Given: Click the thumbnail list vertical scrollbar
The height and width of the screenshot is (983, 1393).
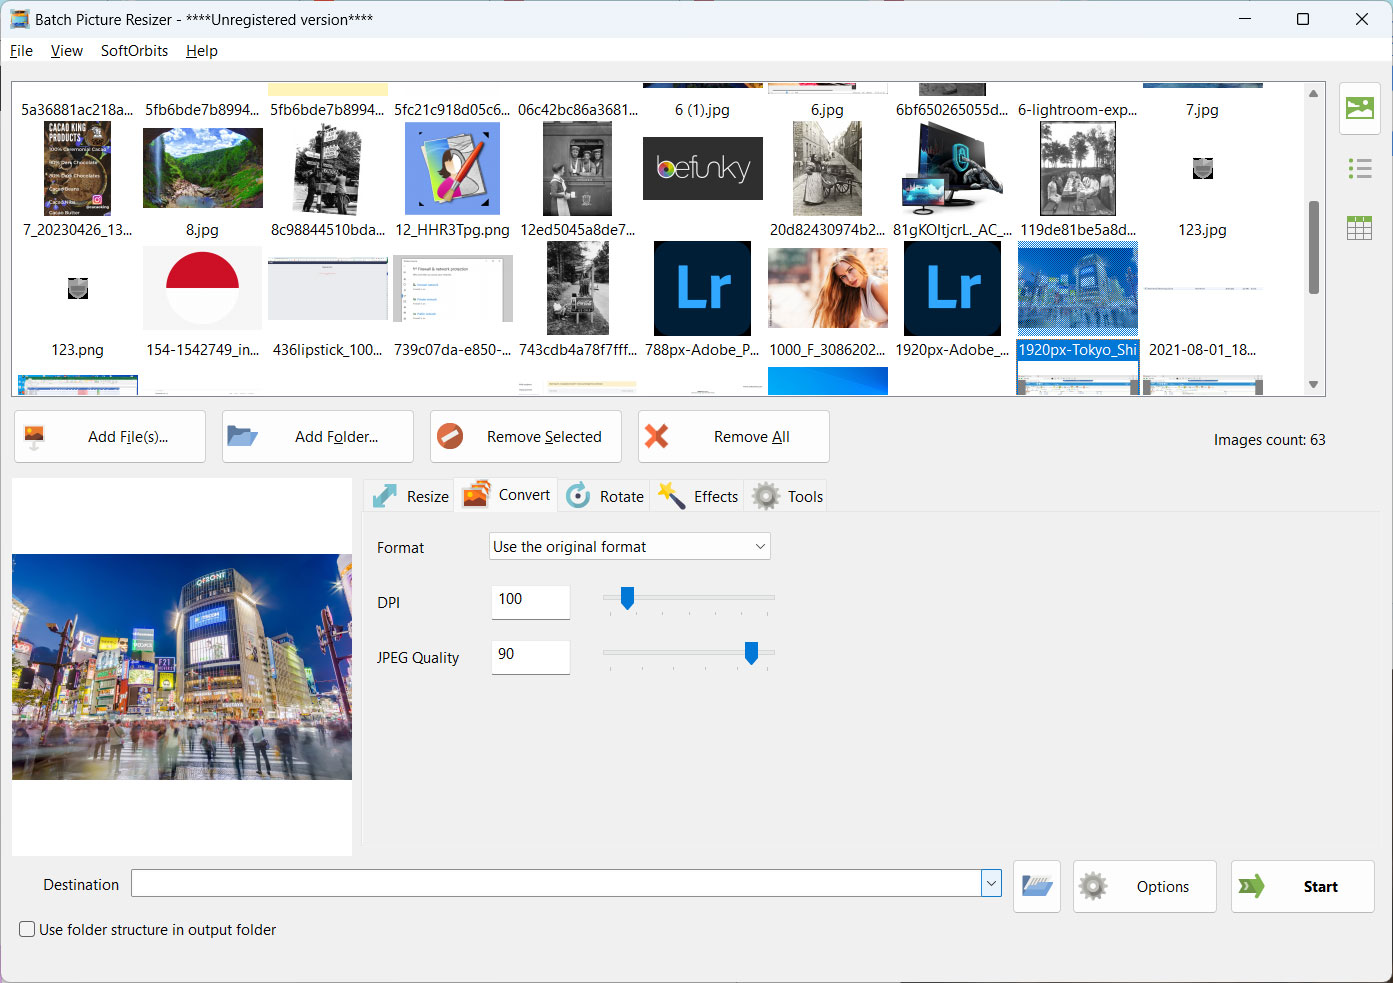Looking at the screenshot, I should click(x=1313, y=247).
